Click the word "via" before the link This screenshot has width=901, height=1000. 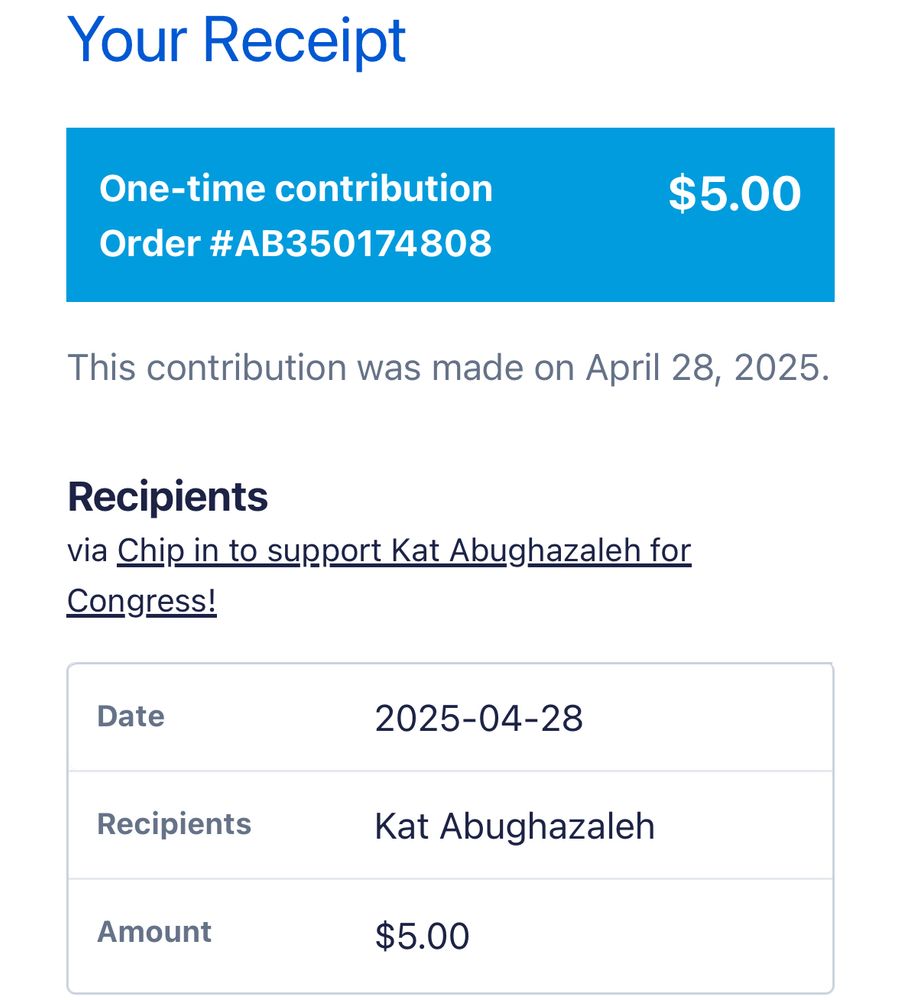87,551
